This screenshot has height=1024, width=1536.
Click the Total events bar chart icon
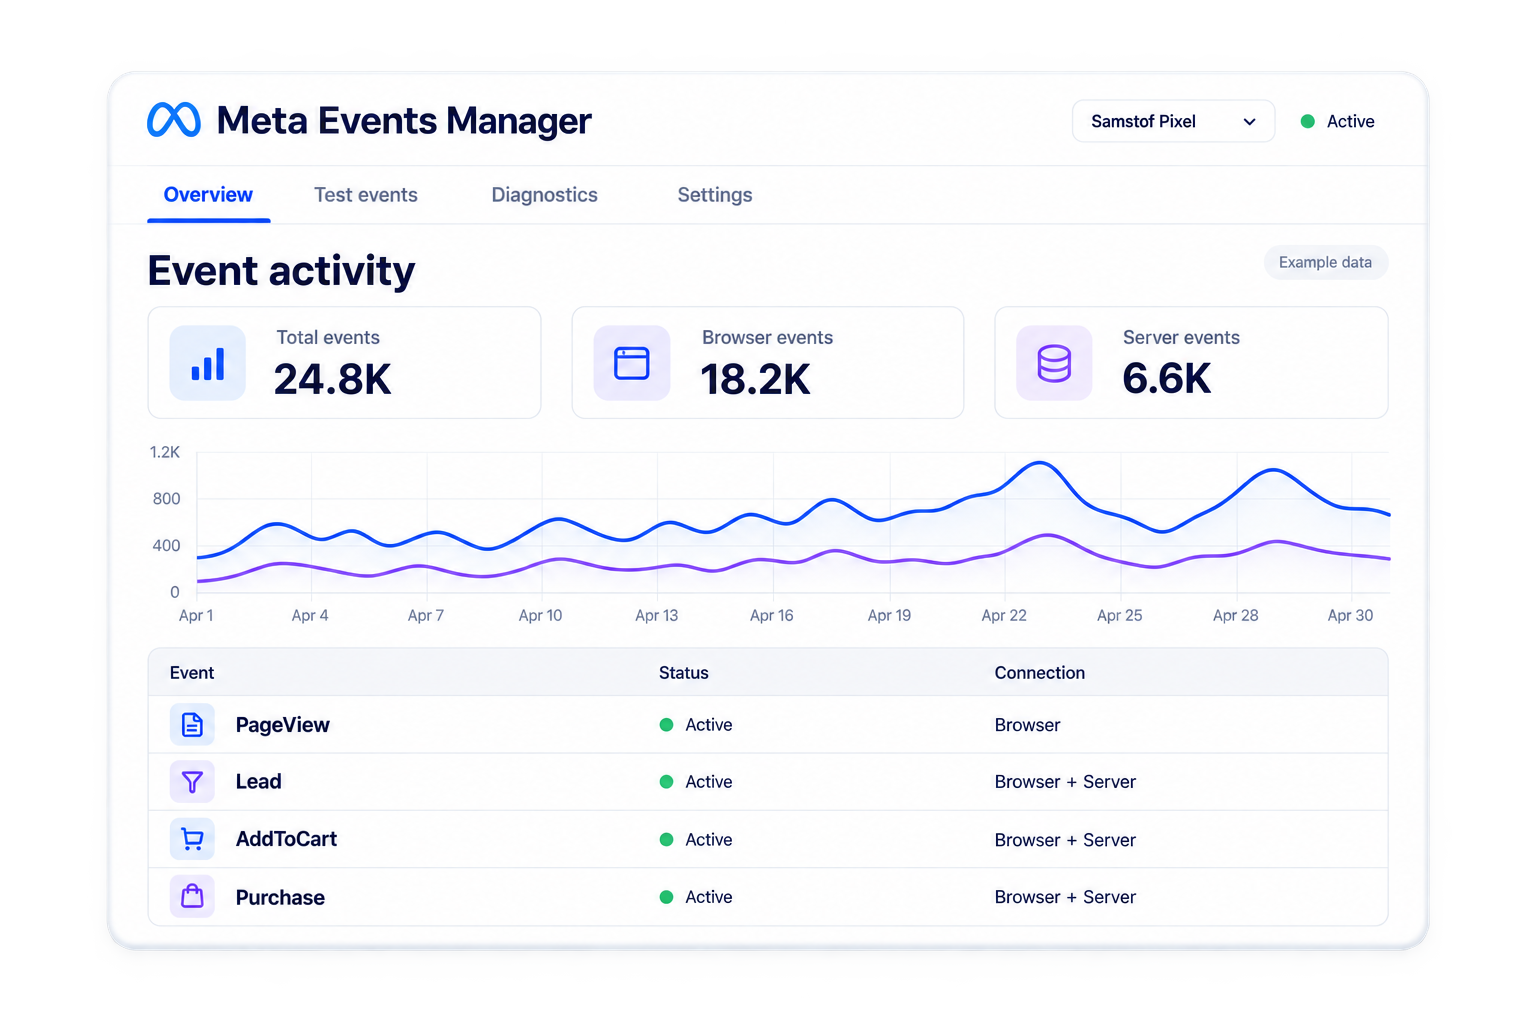[x=208, y=363]
